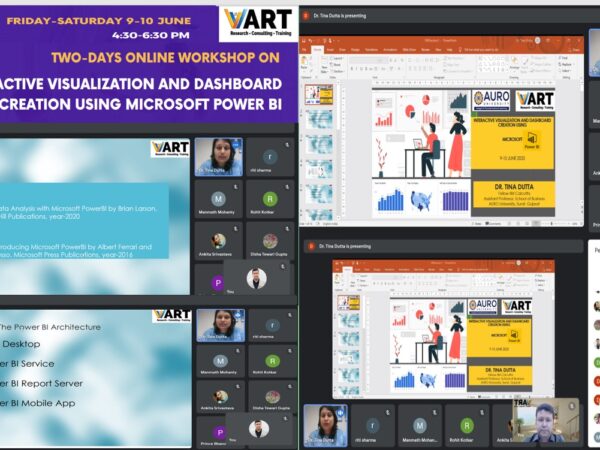Click Undo icon in larger PowerPoint title bar

pyautogui.click(x=310, y=41)
